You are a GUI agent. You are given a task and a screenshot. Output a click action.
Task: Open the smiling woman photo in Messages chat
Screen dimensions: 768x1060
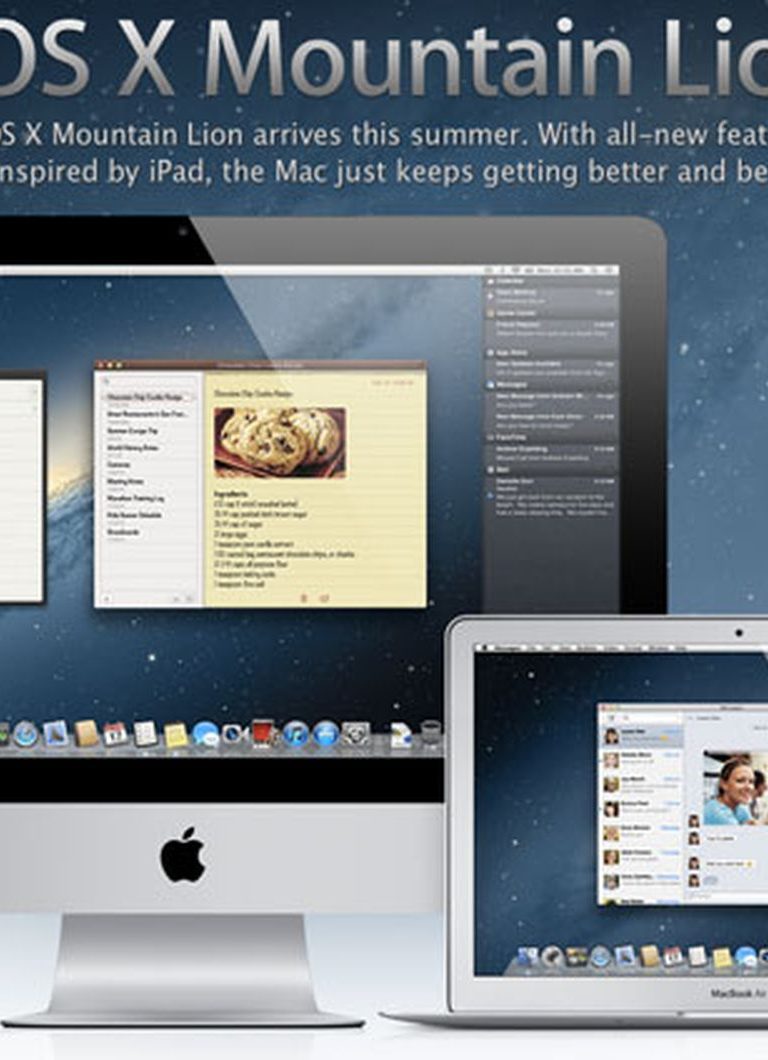[x=736, y=788]
